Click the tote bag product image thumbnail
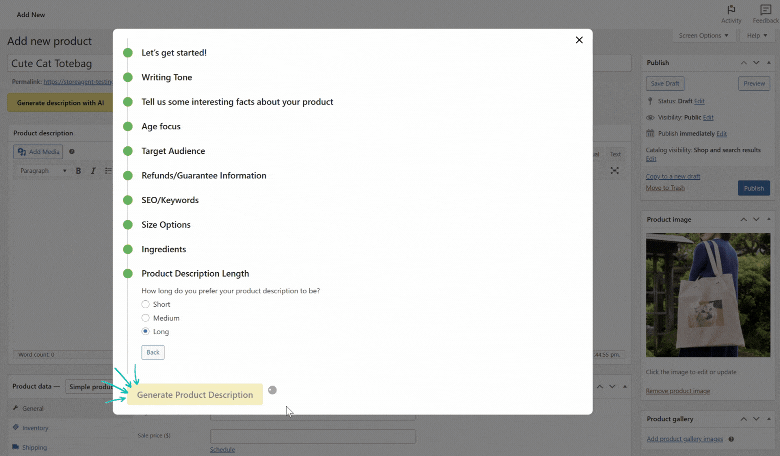The height and width of the screenshot is (456, 780). tap(708, 295)
